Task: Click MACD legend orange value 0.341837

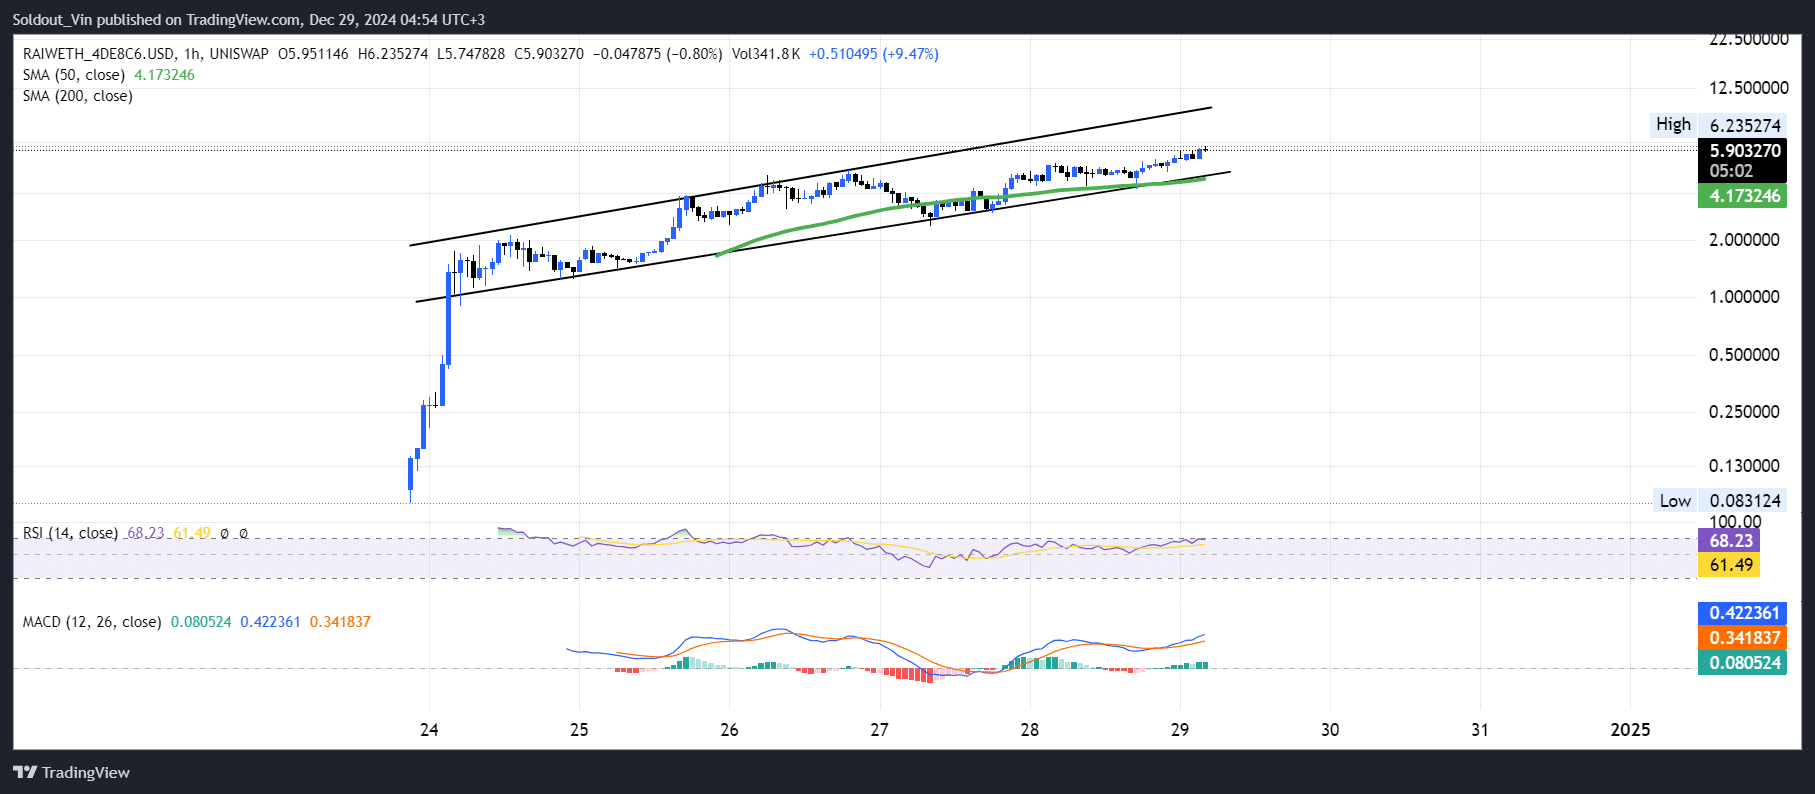Action: [340, 622]
